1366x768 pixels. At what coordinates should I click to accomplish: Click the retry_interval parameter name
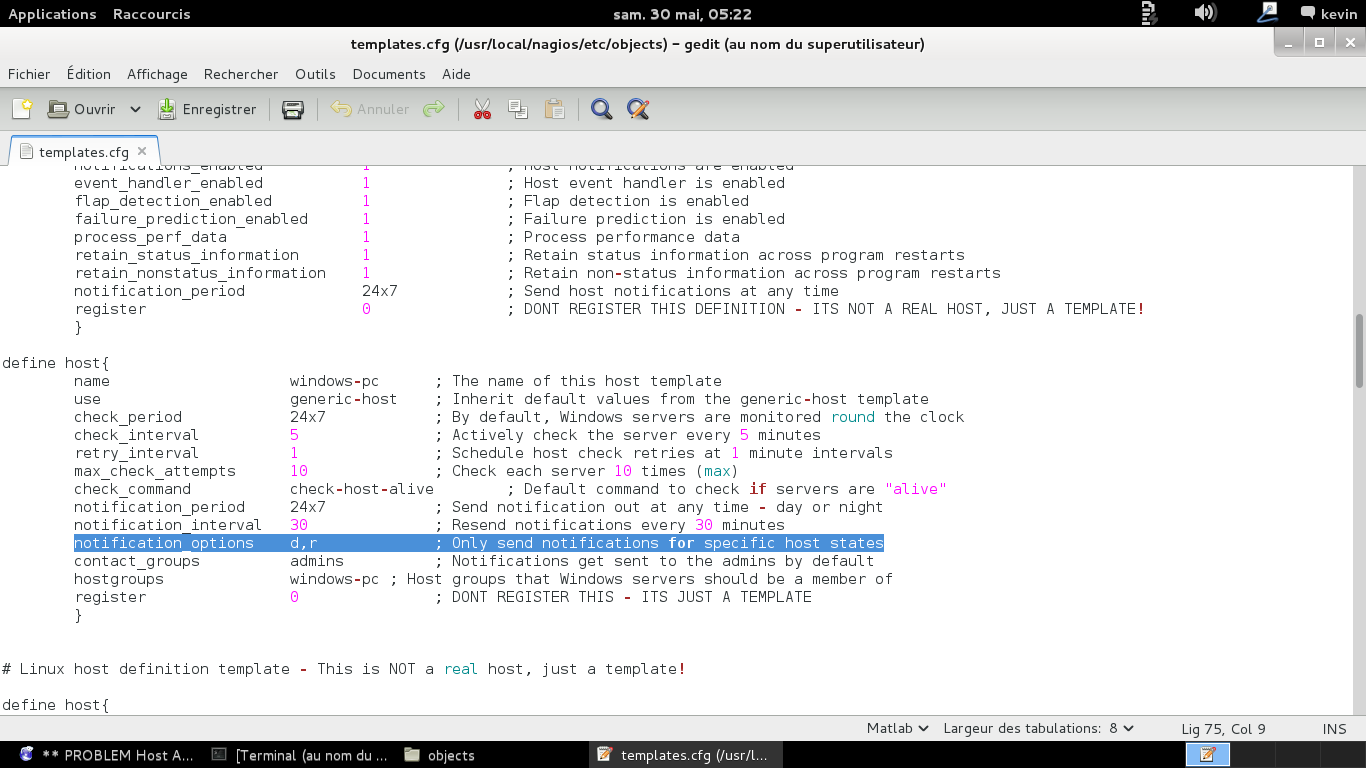coord(137,453)
